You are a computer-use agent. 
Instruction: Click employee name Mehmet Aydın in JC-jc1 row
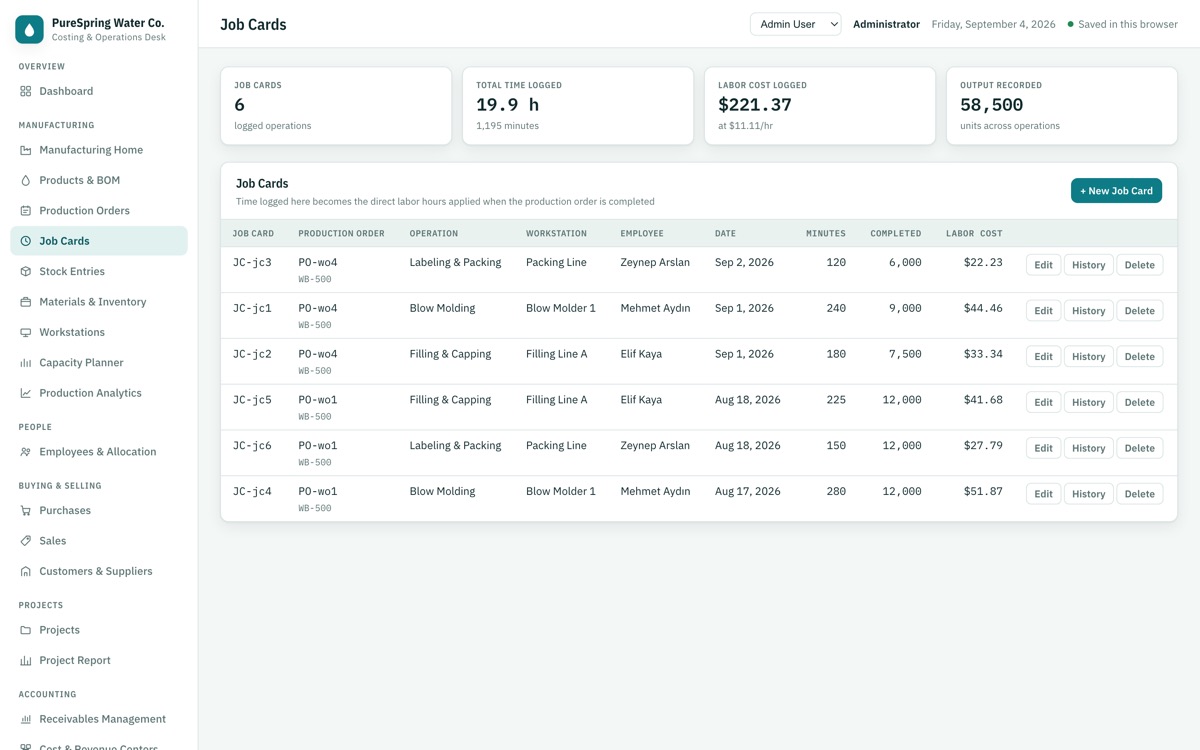click(655, 308)
